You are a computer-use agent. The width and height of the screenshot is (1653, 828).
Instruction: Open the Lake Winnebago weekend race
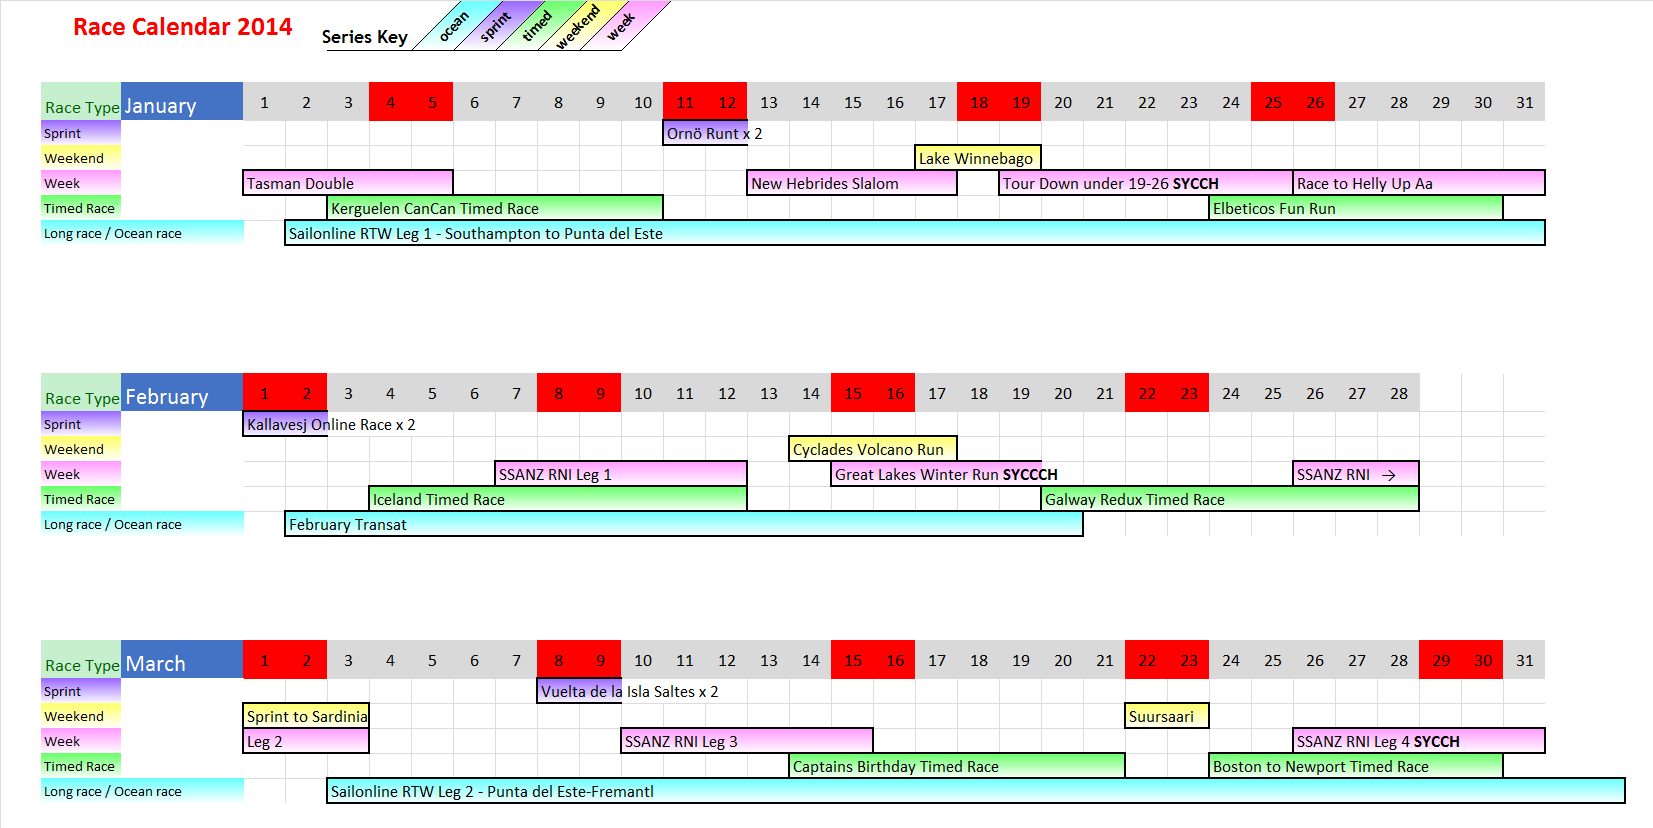pos(977,158)
